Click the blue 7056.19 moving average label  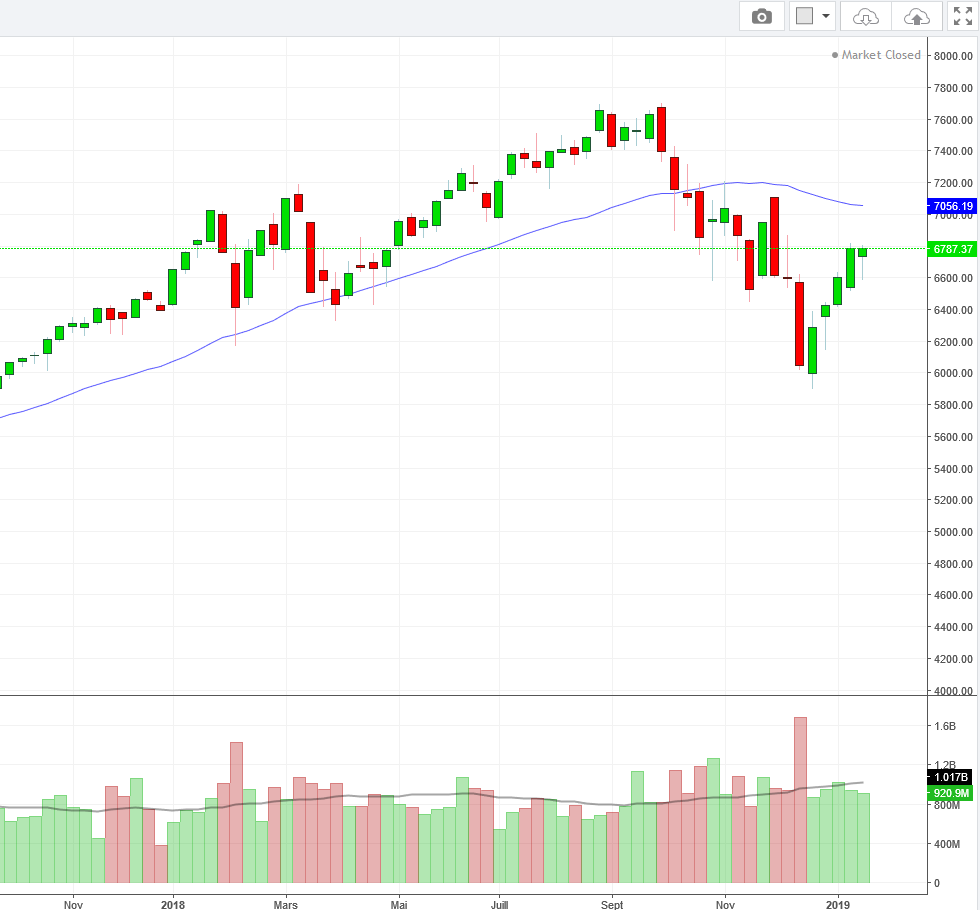click(x=951, y=206)
